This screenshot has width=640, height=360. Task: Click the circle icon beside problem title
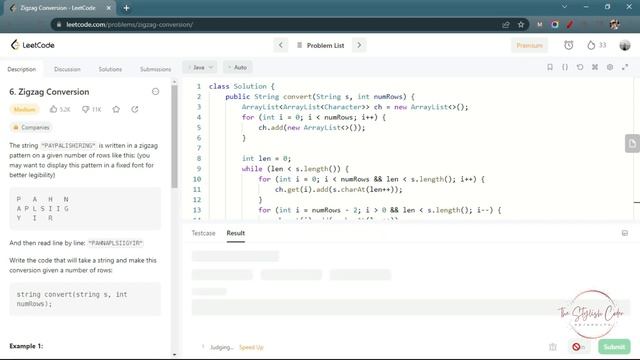pyautogui.click(x=156, y=91)
